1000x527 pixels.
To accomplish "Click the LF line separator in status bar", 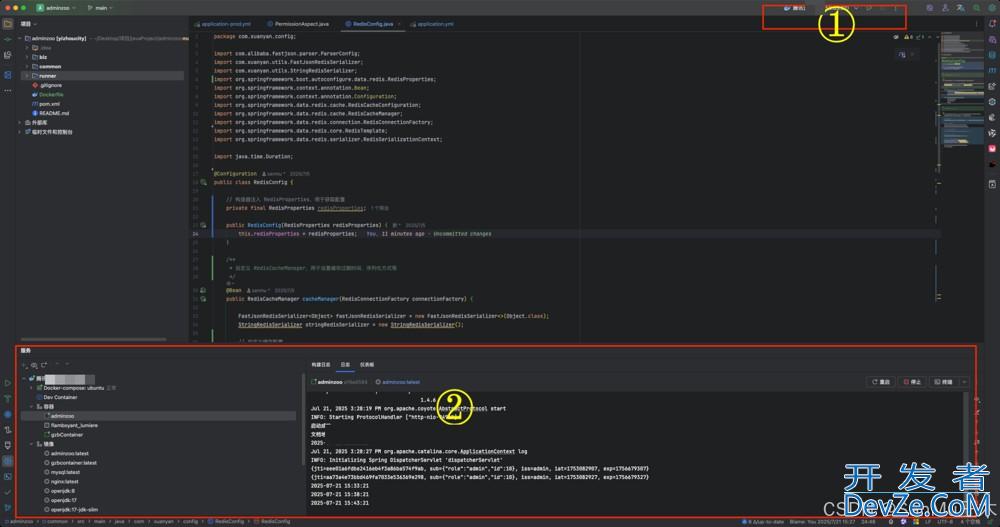I will [x=928, y=522].
